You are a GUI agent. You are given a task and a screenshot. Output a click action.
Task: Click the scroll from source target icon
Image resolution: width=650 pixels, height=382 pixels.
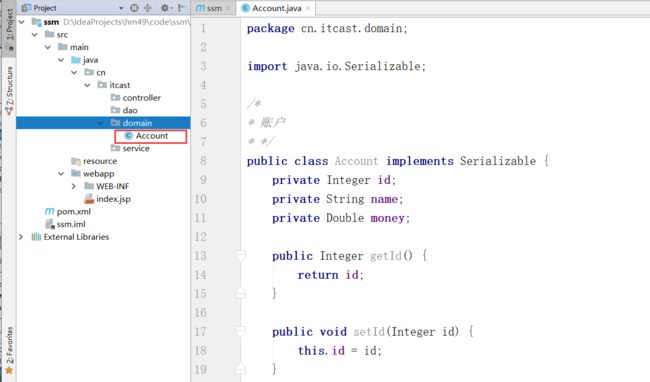[x=134, y=8]
